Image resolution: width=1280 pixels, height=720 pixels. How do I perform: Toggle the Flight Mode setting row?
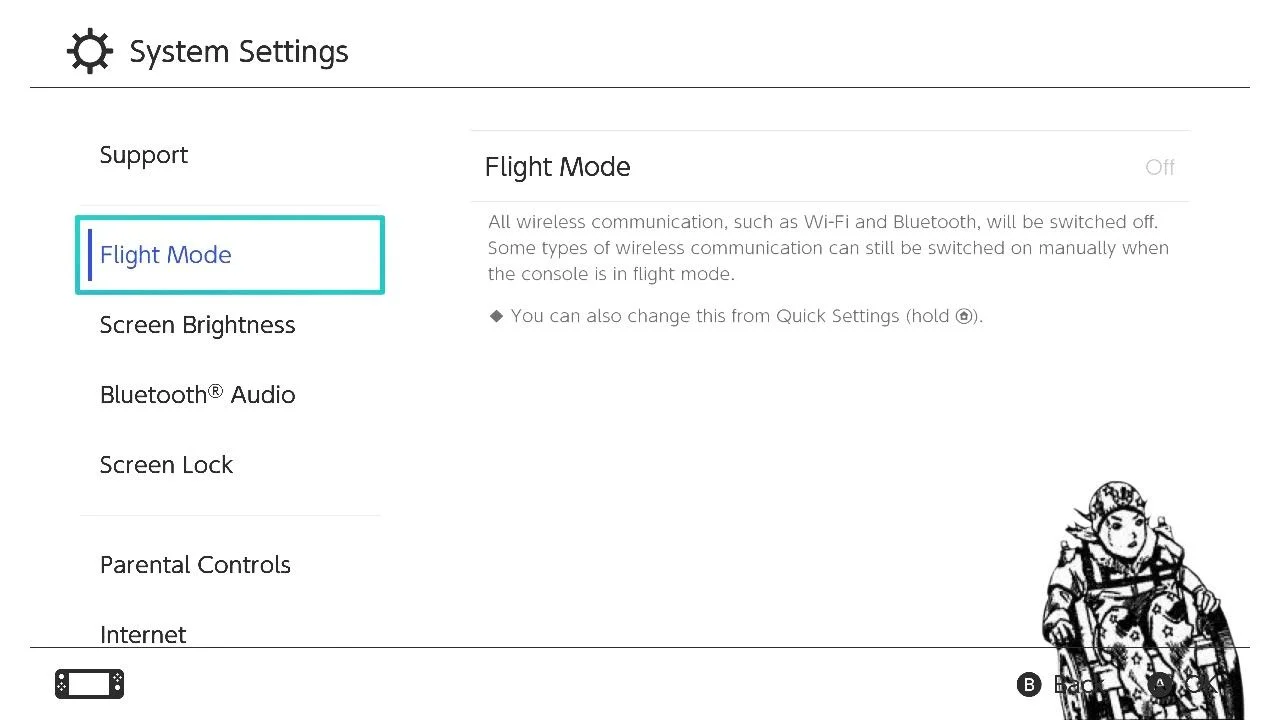[x=830, y=167]
